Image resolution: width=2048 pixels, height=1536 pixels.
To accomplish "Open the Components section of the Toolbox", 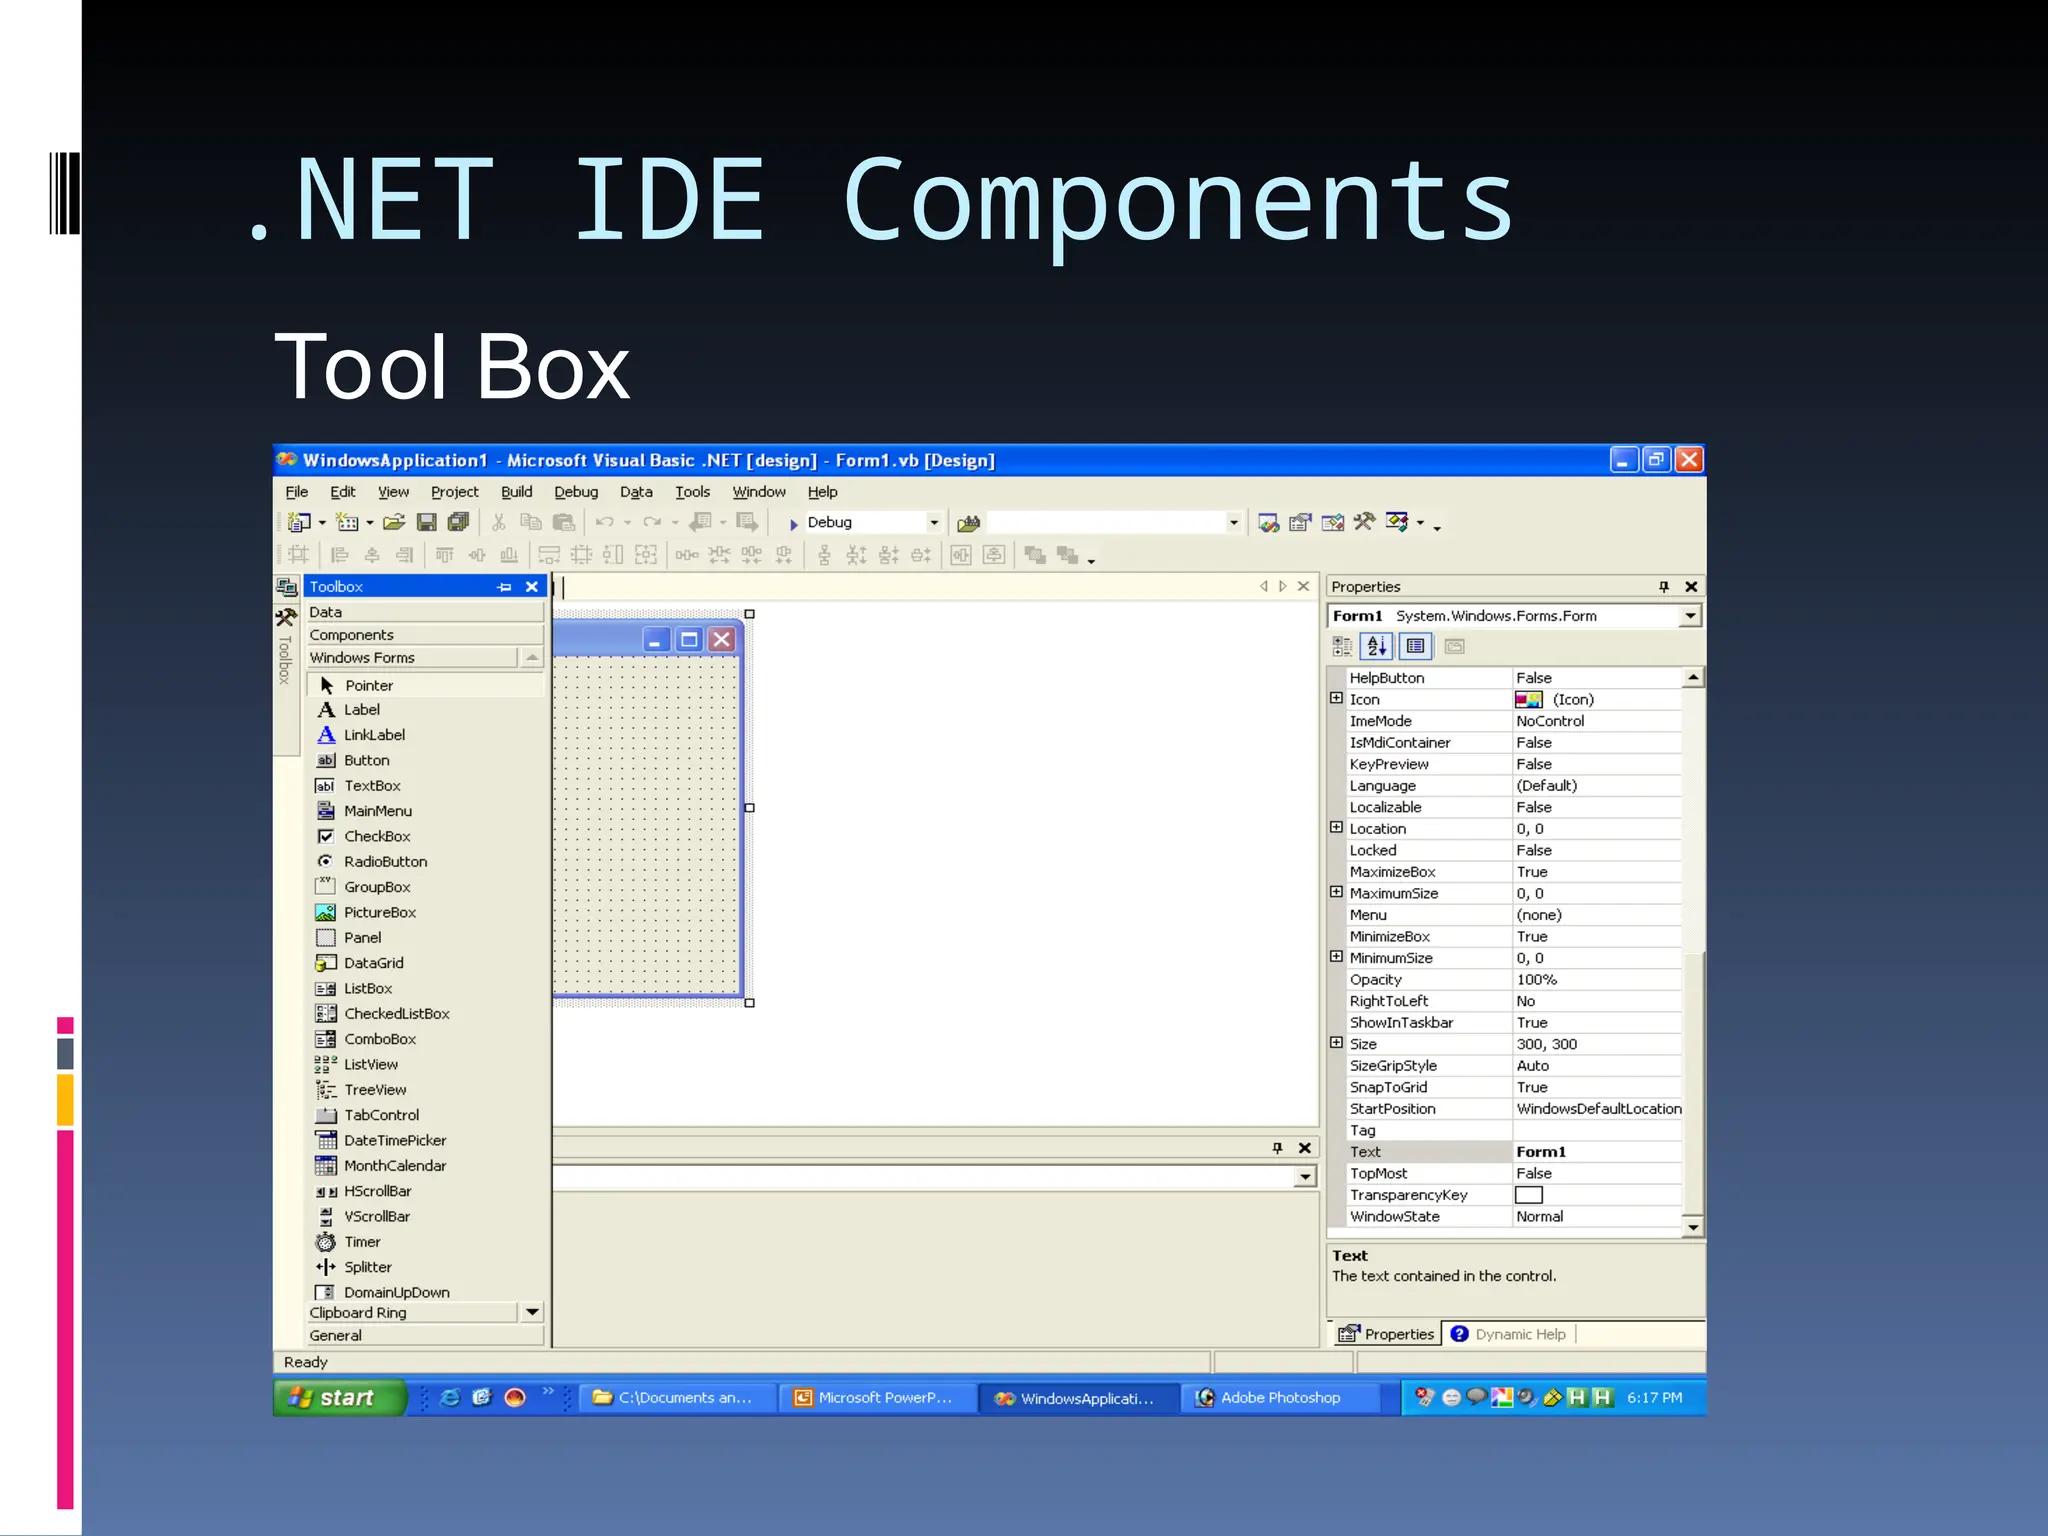I will coord(424,635).
